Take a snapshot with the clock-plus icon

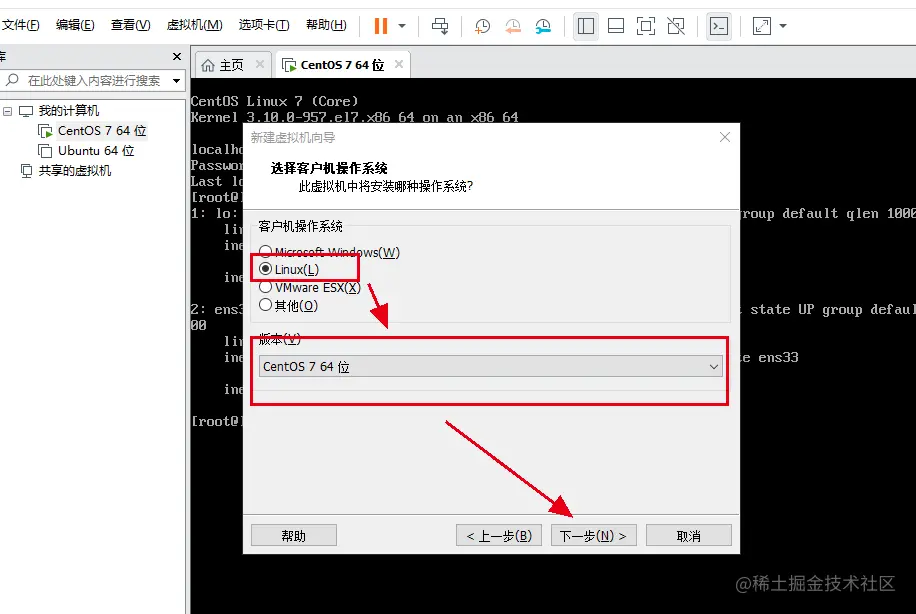click(x=483, y=26)
